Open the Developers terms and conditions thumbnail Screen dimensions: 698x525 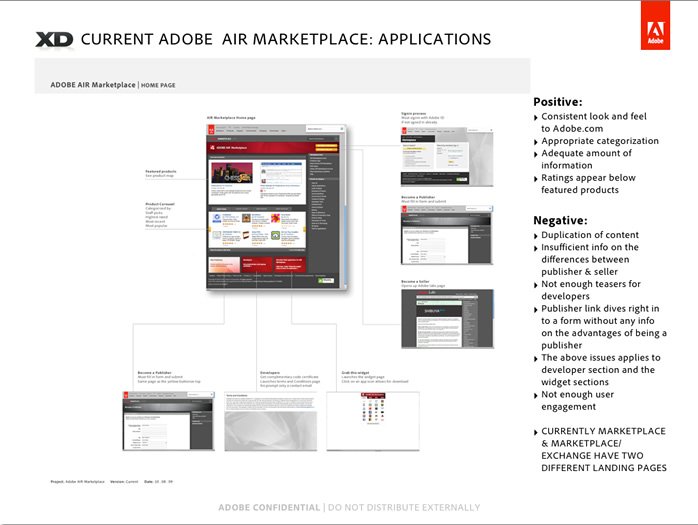271,421
